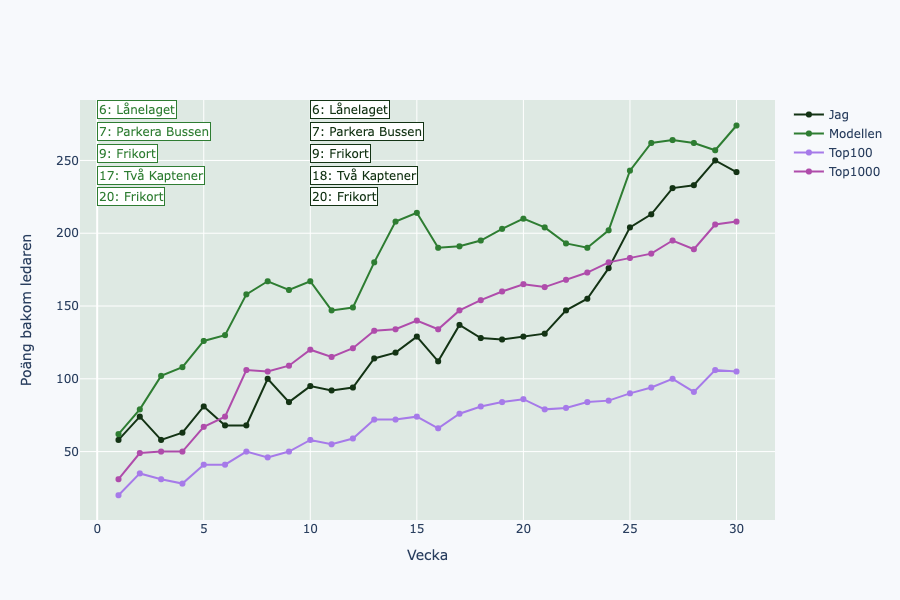Click the black '7: Parkera Bussen' box

367,132
